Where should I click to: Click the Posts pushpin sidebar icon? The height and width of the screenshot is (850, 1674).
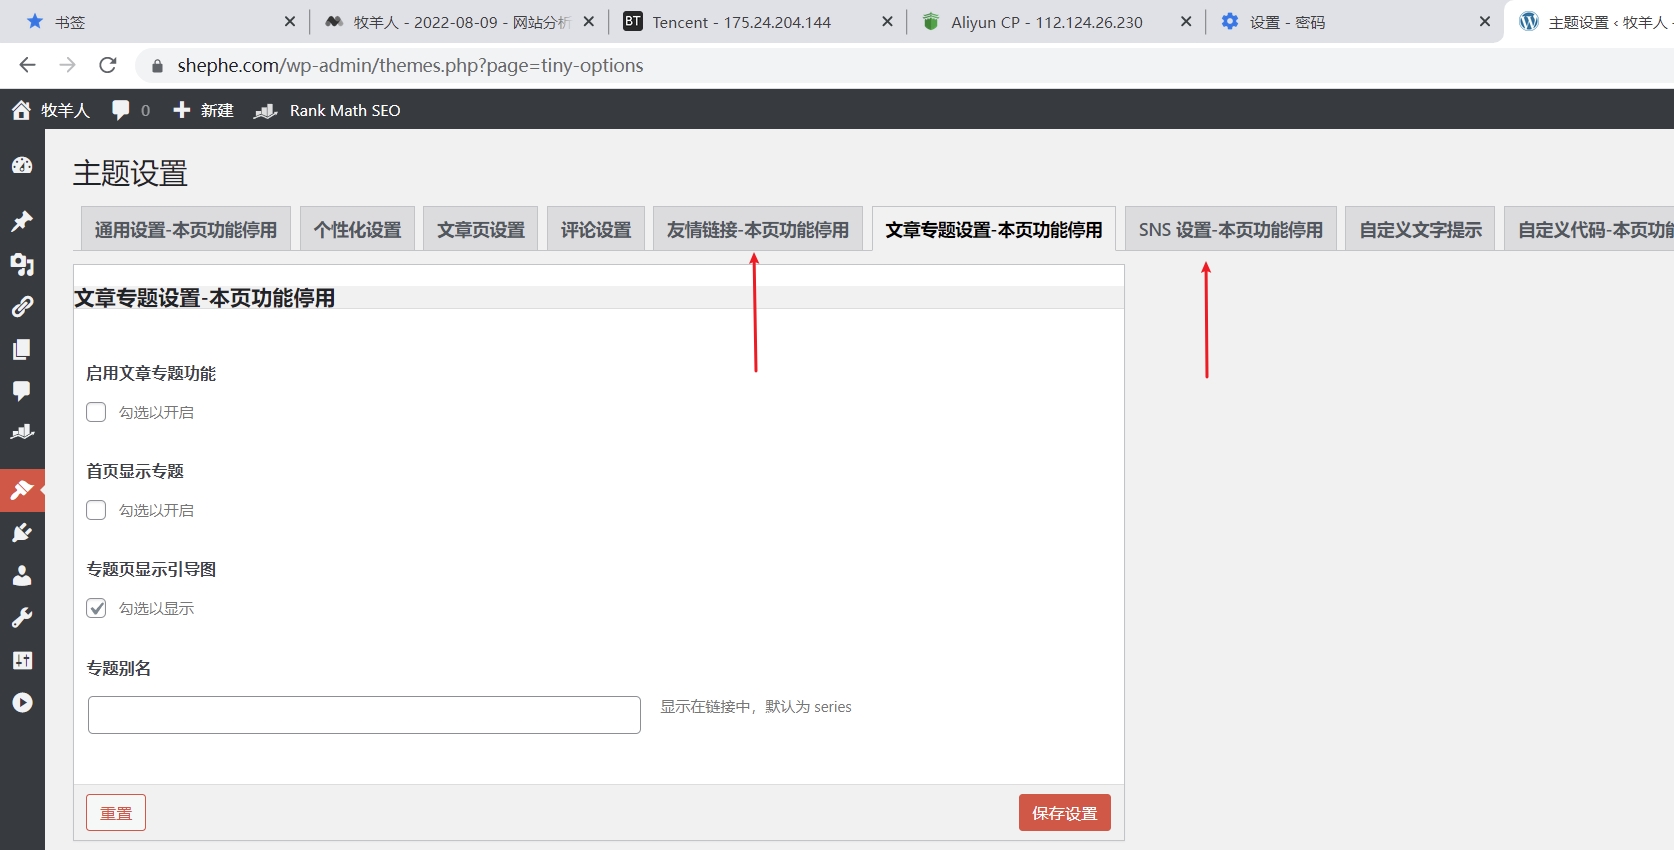[22, 221]
